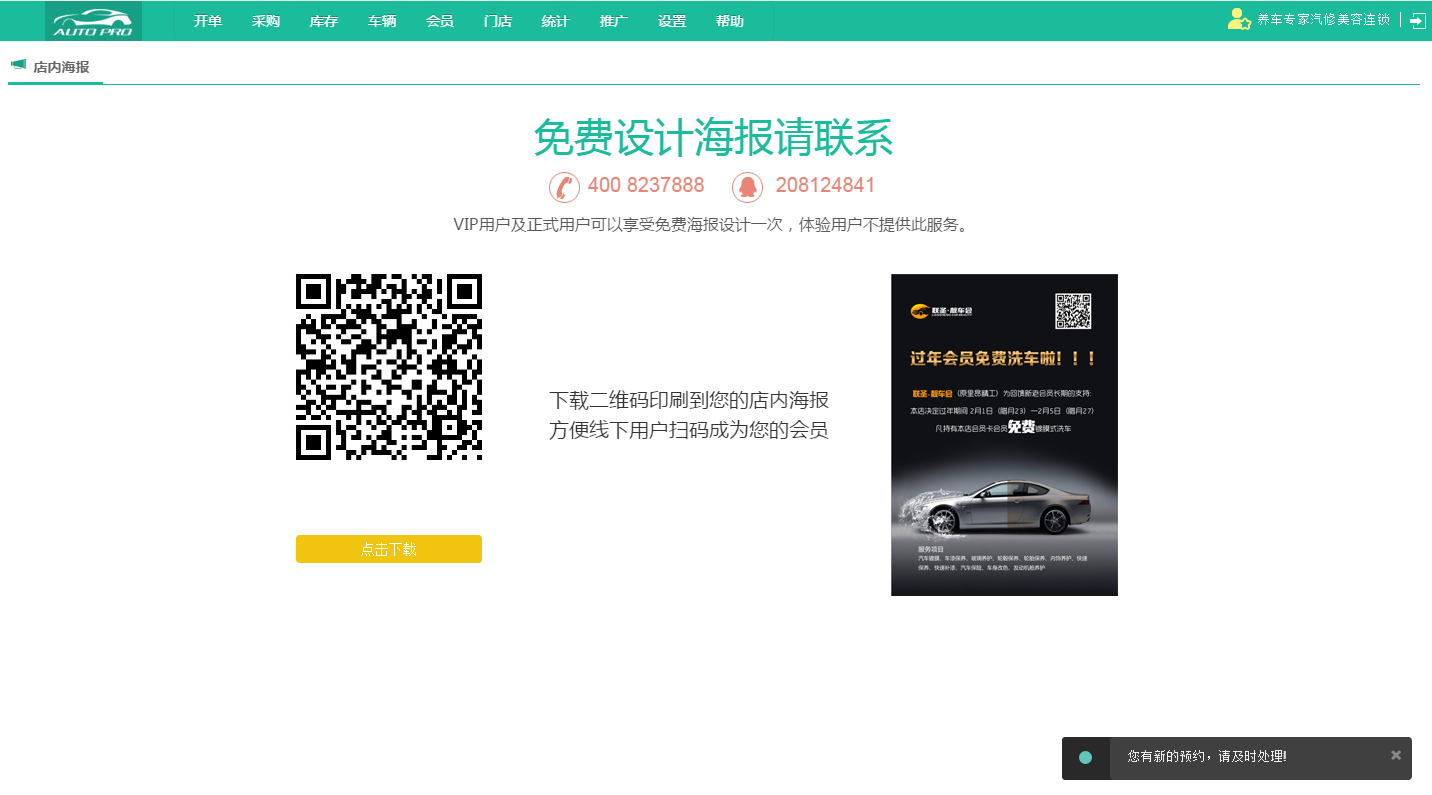
Task: Click phone number 400 8237888
Action: pyautogui.click(x=646, y=185)
